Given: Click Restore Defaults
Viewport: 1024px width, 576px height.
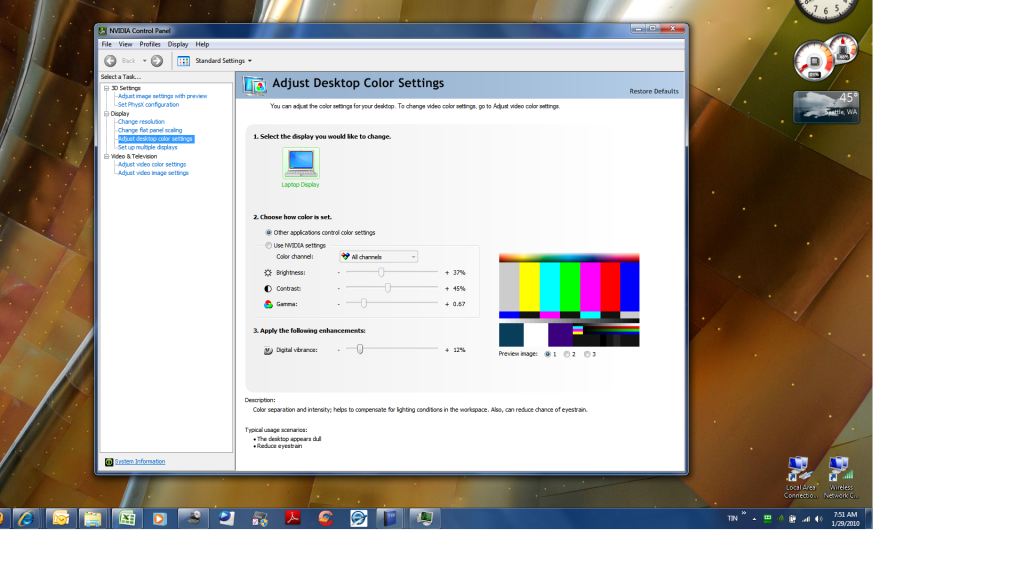Looking at the screenshot, I should [654, 91].
